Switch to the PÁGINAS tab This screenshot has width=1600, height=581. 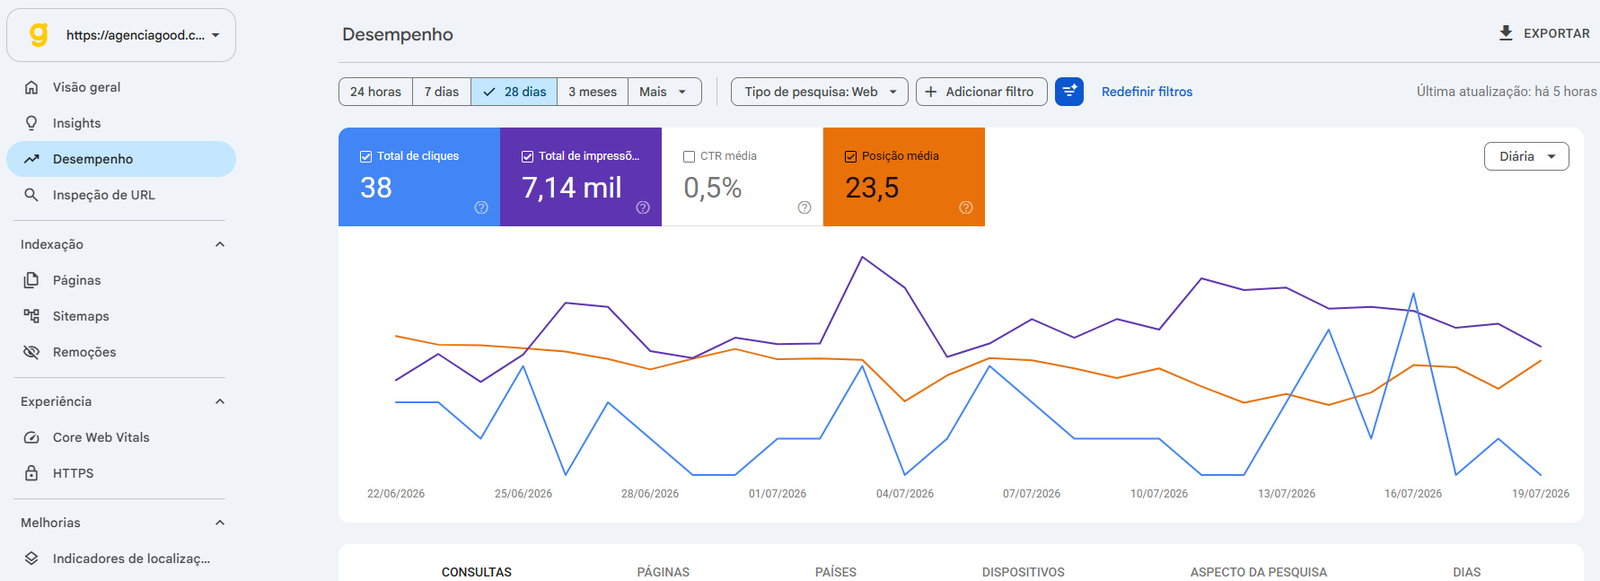pos(664,572)
